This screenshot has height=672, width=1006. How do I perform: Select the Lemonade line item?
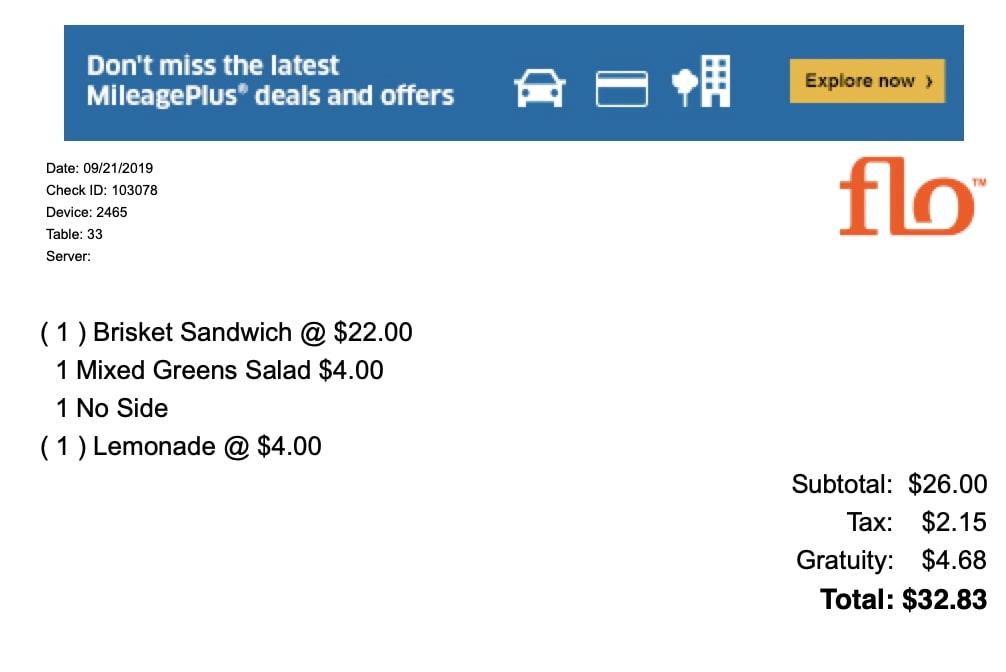(x=180, y=446)
